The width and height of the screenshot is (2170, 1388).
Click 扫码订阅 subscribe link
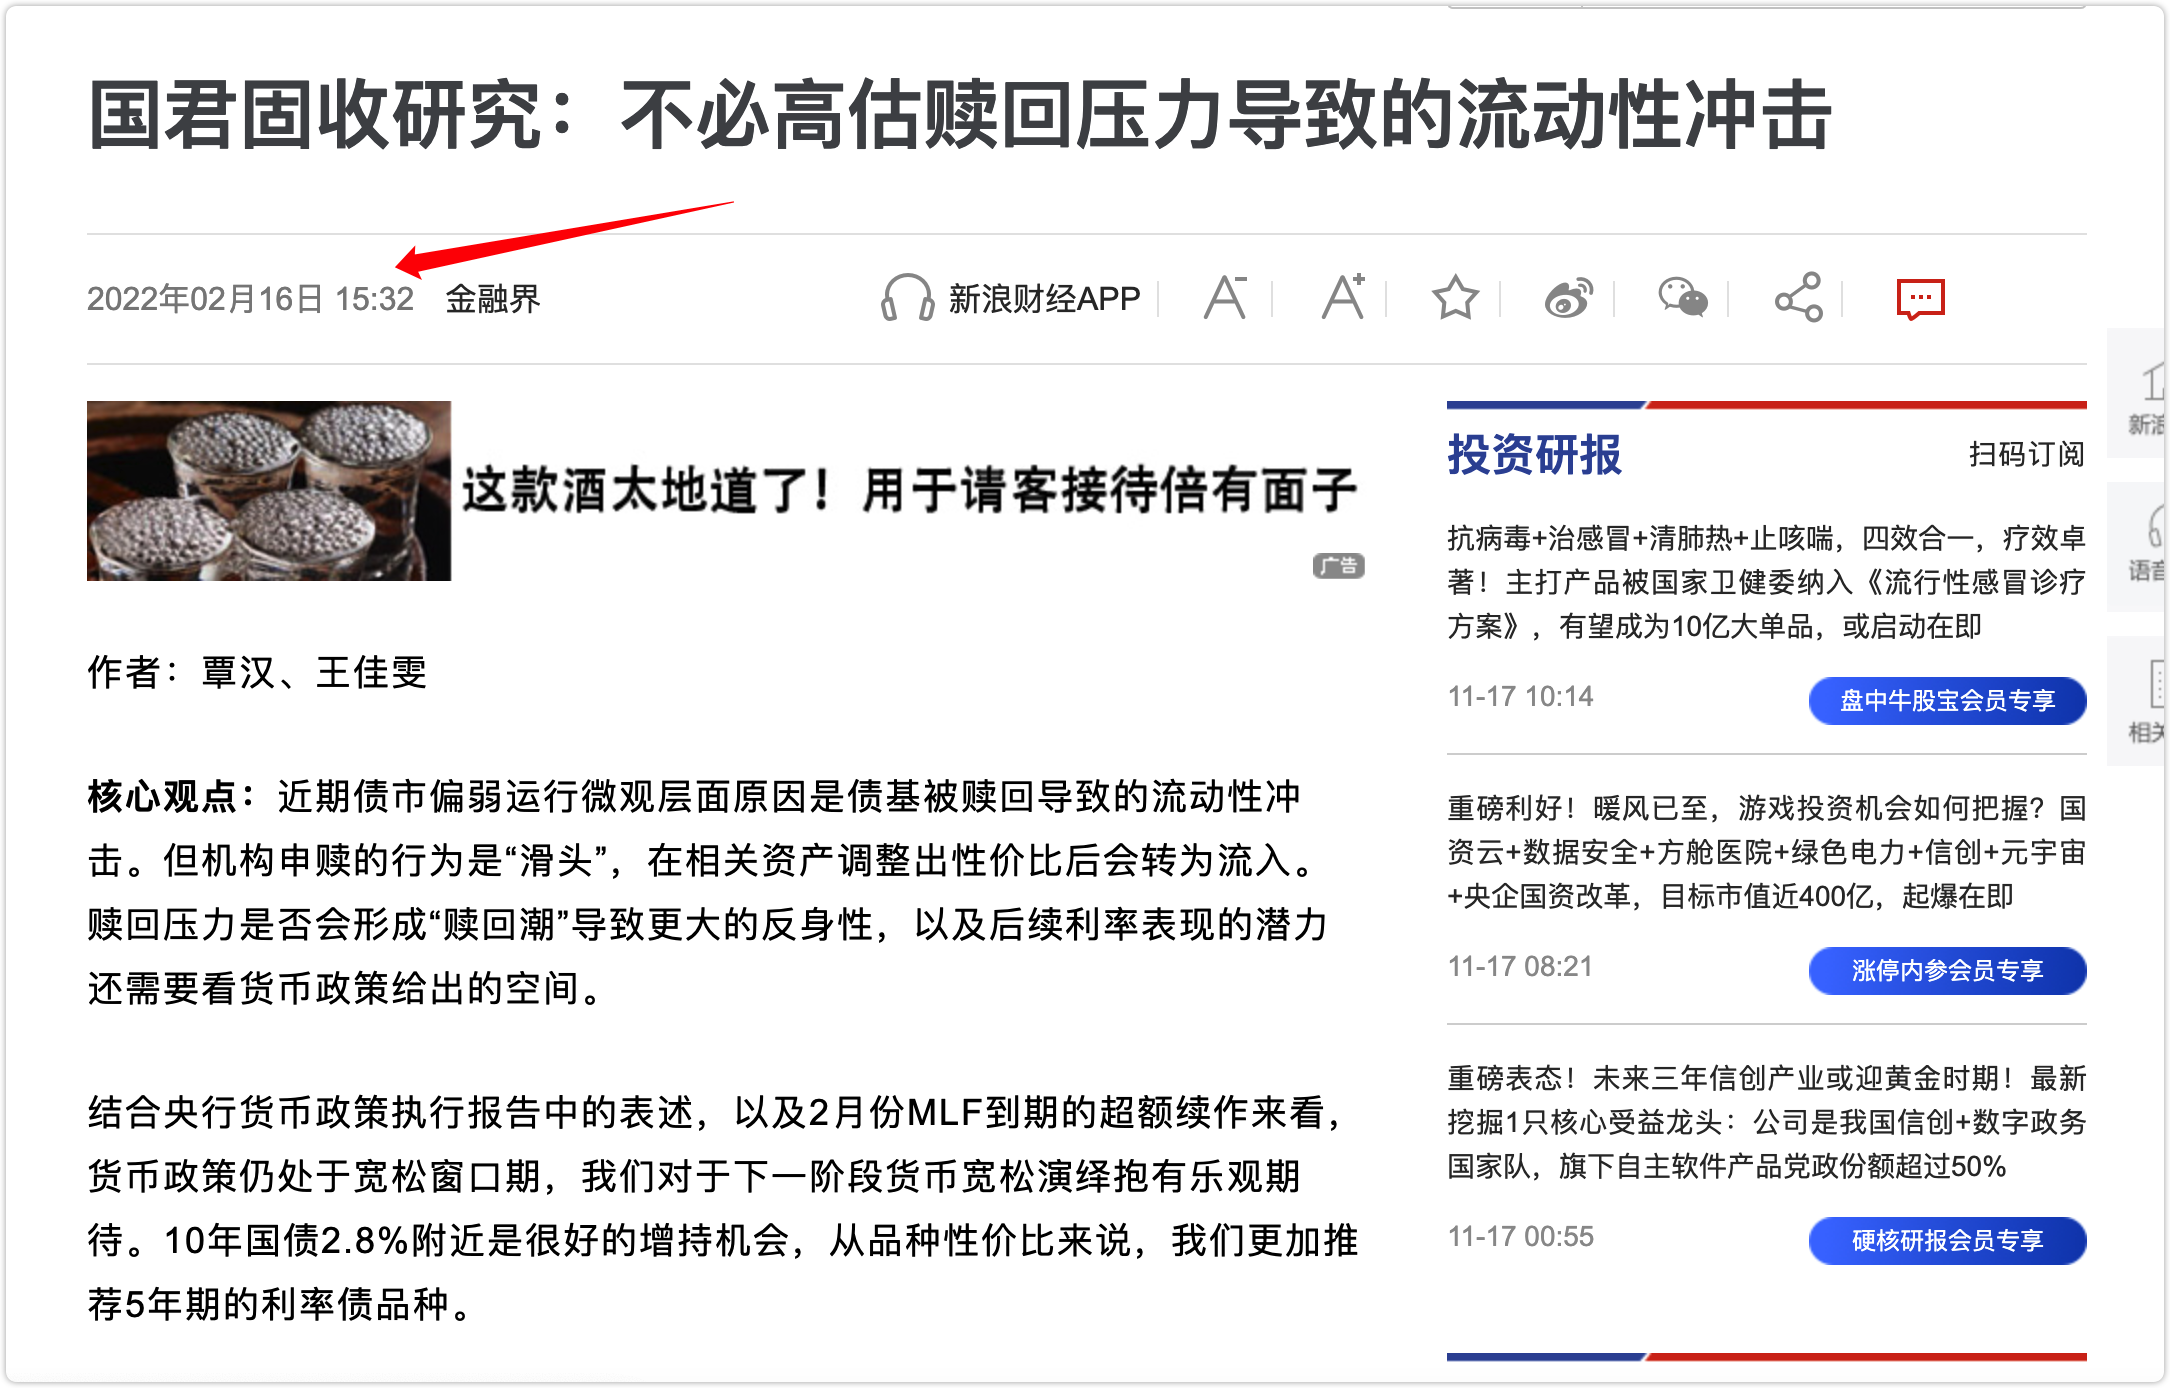(2026, 454)
